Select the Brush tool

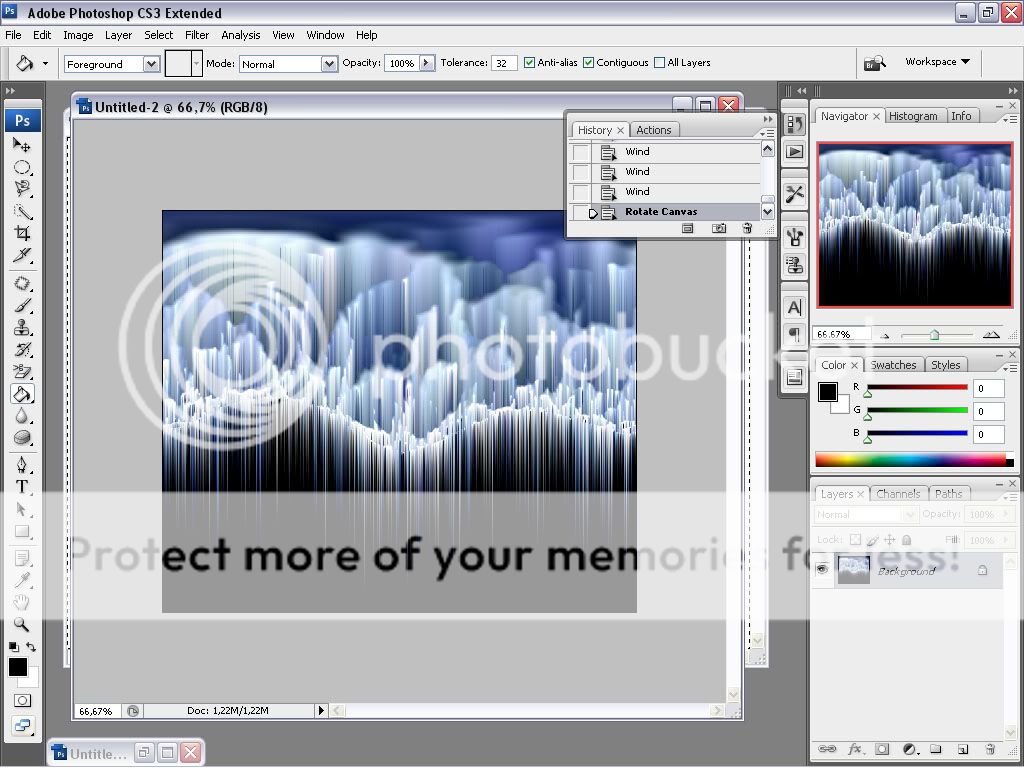[22, 306]
